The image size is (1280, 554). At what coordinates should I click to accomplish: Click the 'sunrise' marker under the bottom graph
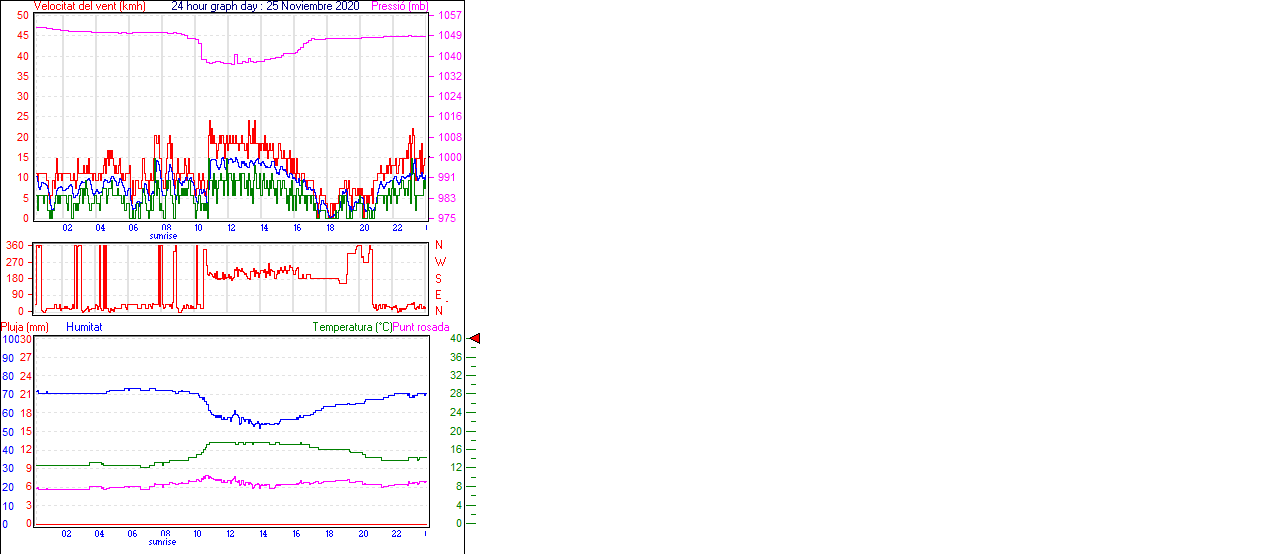(x=163, y=542)
